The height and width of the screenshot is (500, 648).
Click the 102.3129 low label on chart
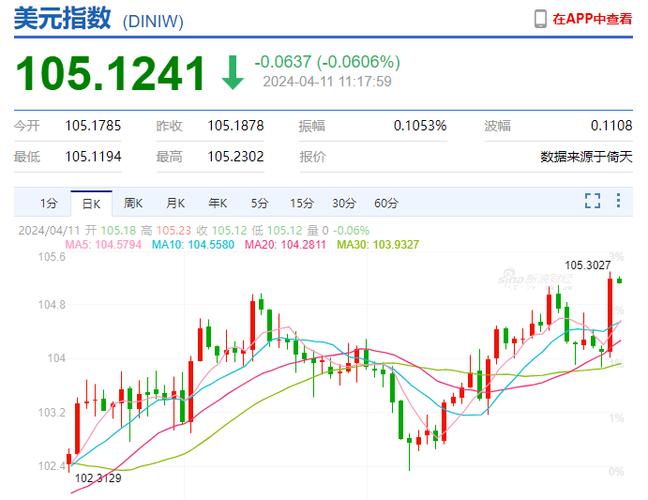98,479
